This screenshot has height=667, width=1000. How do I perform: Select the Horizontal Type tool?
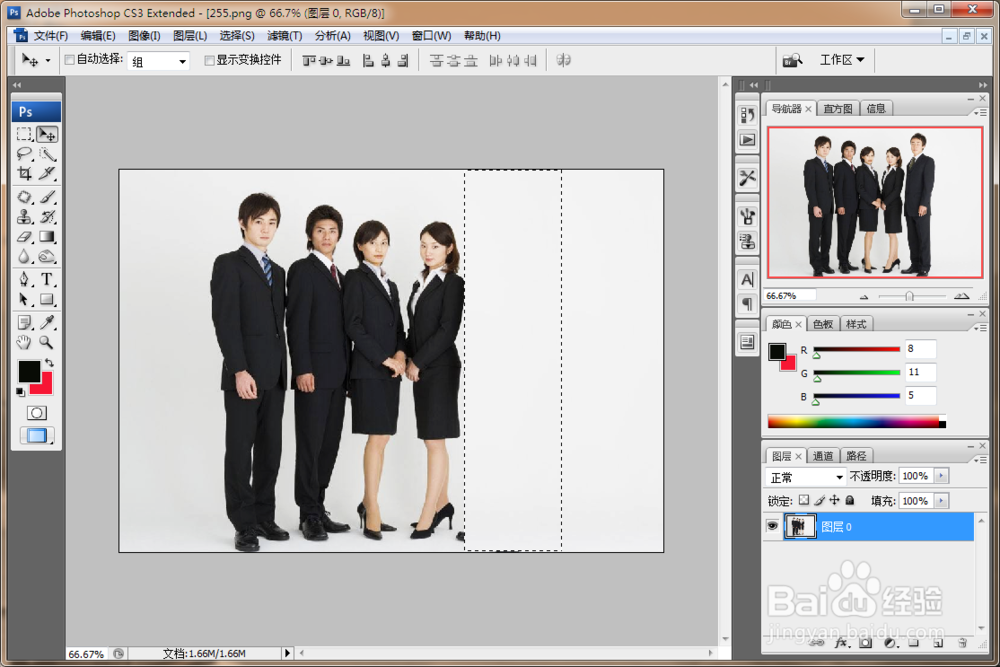(x=47, y=279)
